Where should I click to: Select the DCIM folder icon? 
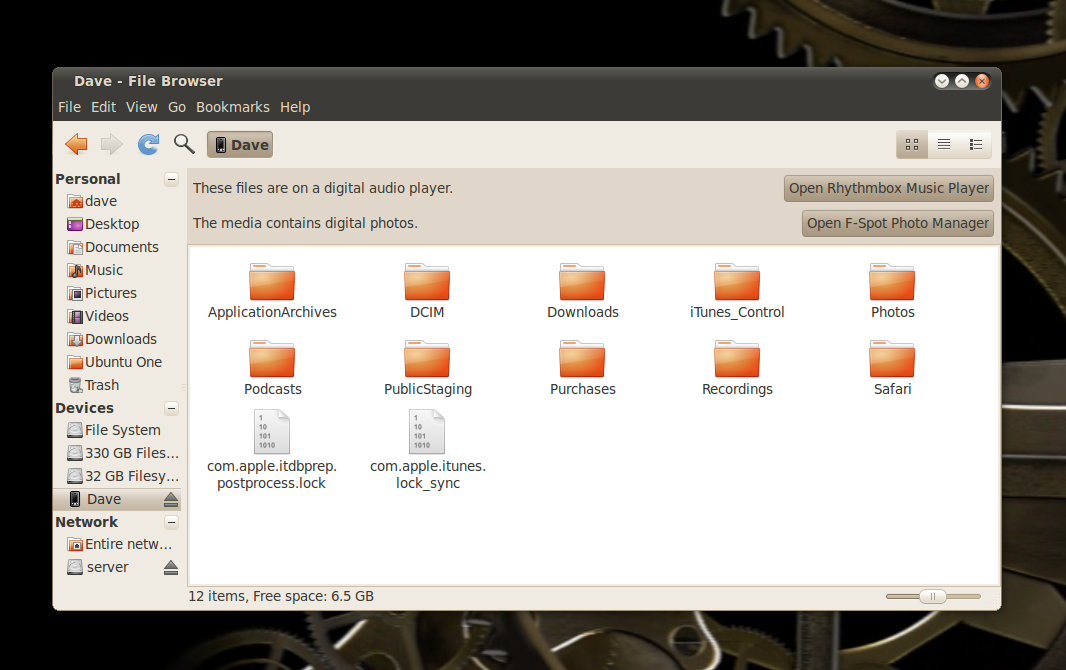click(x=427, y=282)
